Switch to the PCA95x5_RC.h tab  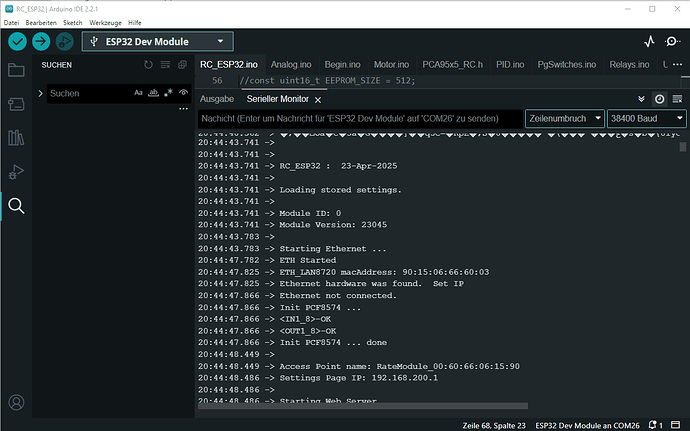(x=452, y=65)
